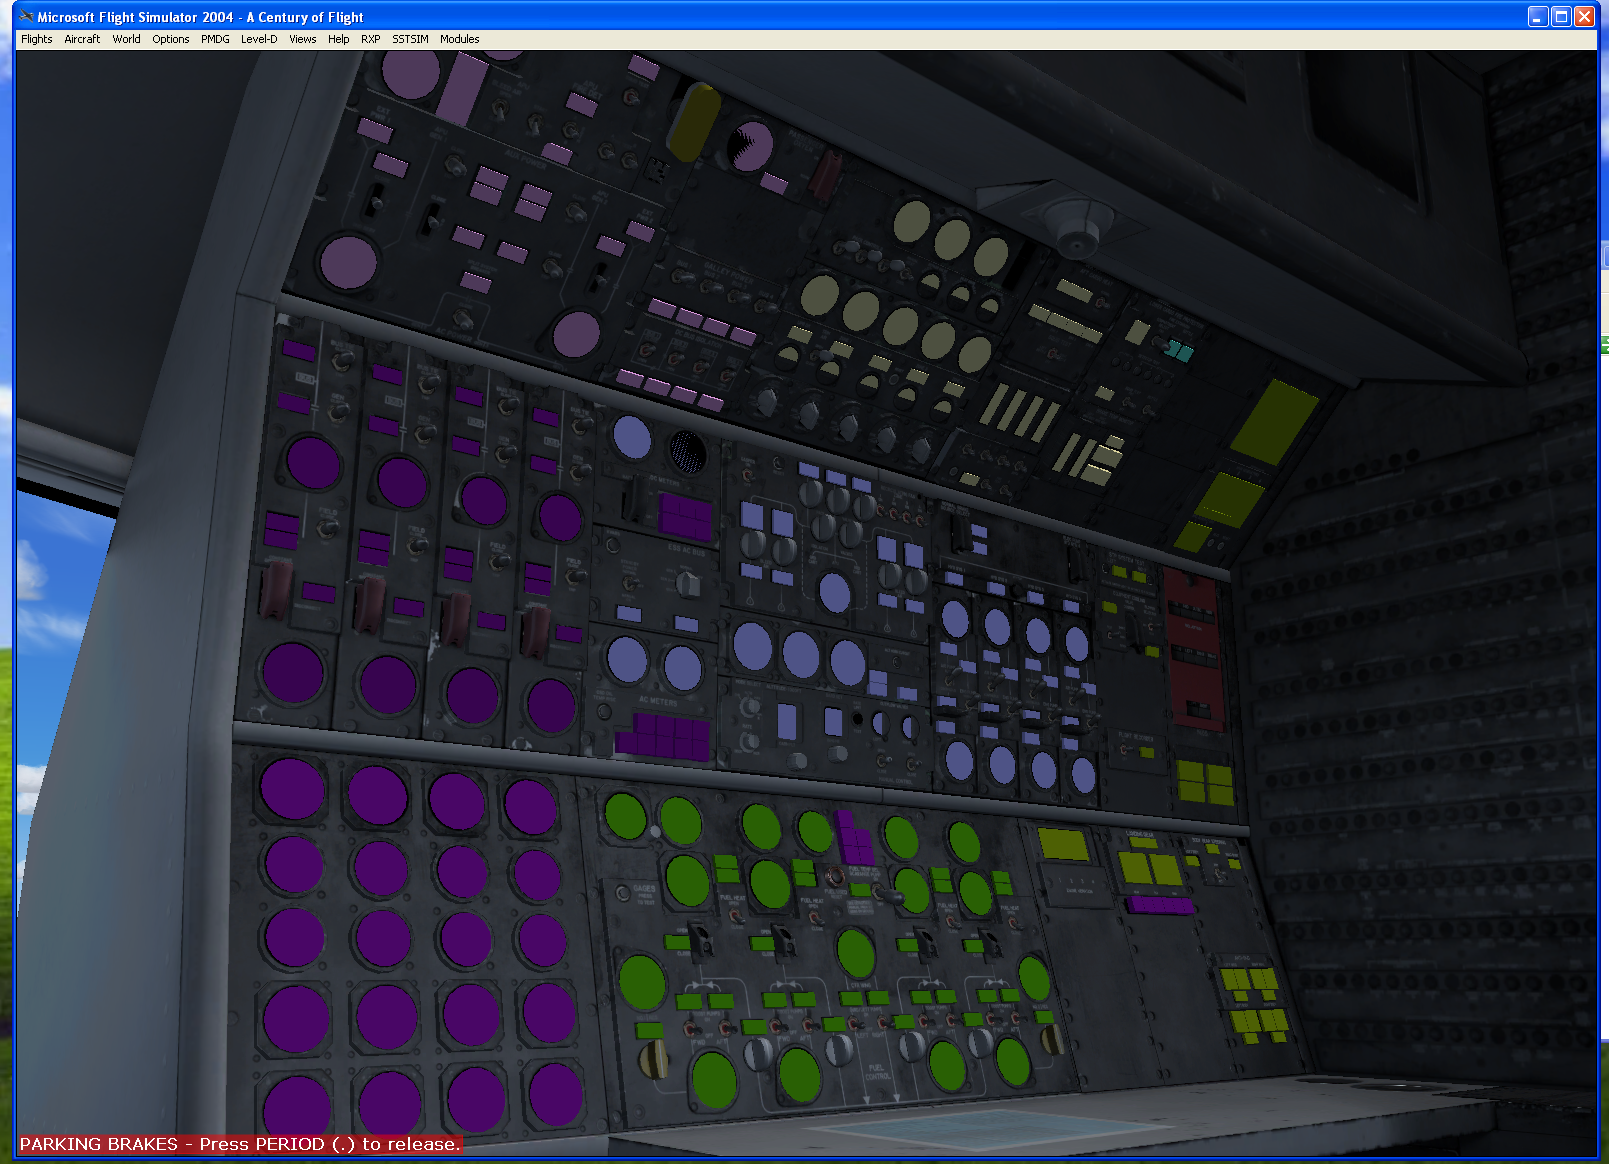The height and width of the screenshot is (1164, 1609).
Task: Click the yellow handle on overhead panel
Action: click(x=694, y=122)
